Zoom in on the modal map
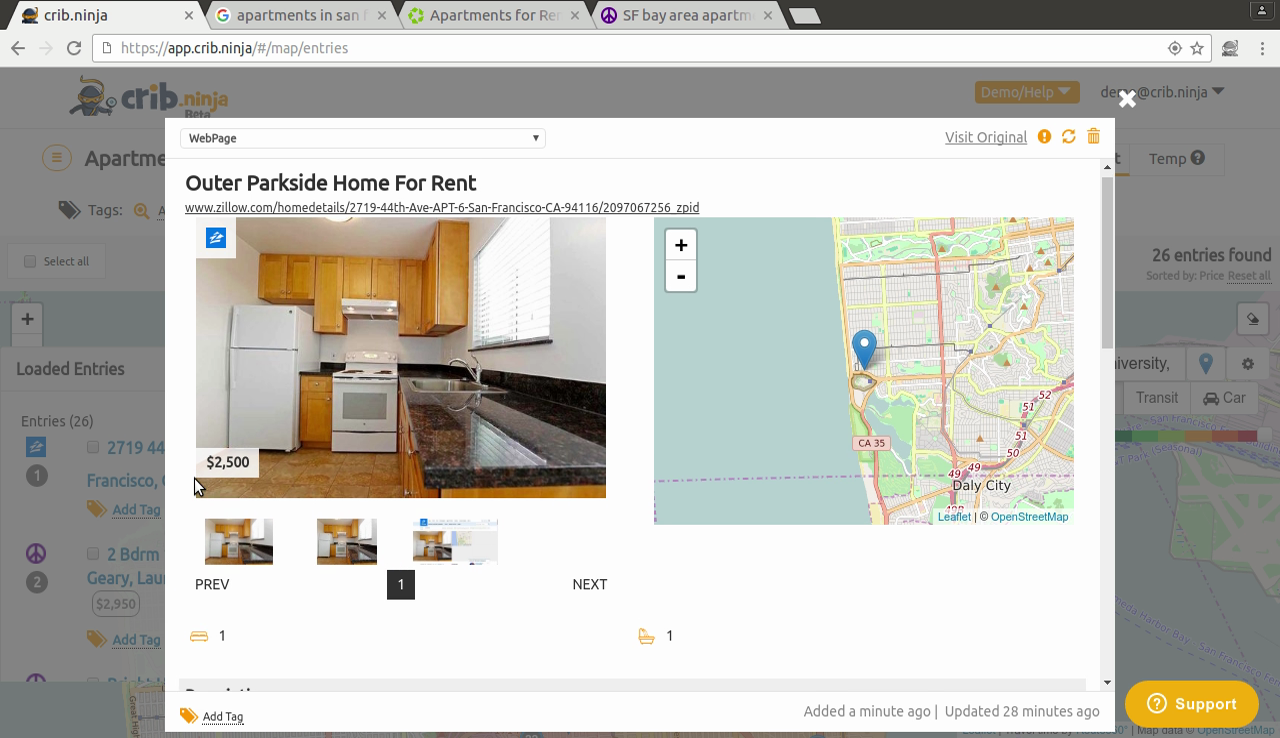1280x738 pixels. 681,245
